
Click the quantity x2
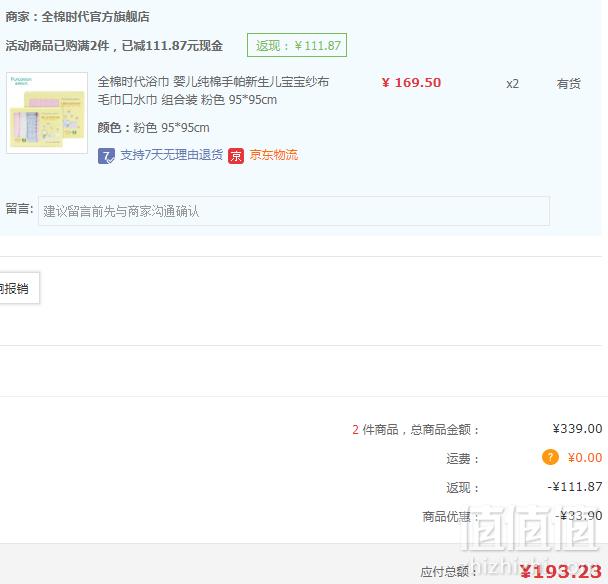click(x=512, y=84)
